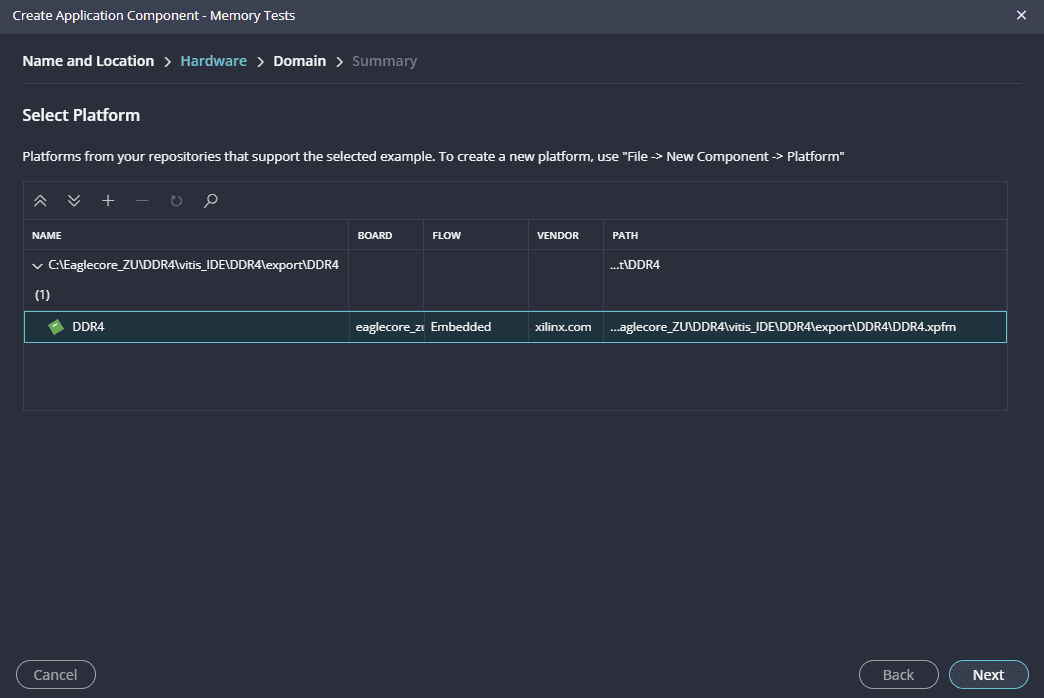Screen dimensions: 1044x698
Task: Click the expand all double-chevron icon
Action: pos(74,201)
